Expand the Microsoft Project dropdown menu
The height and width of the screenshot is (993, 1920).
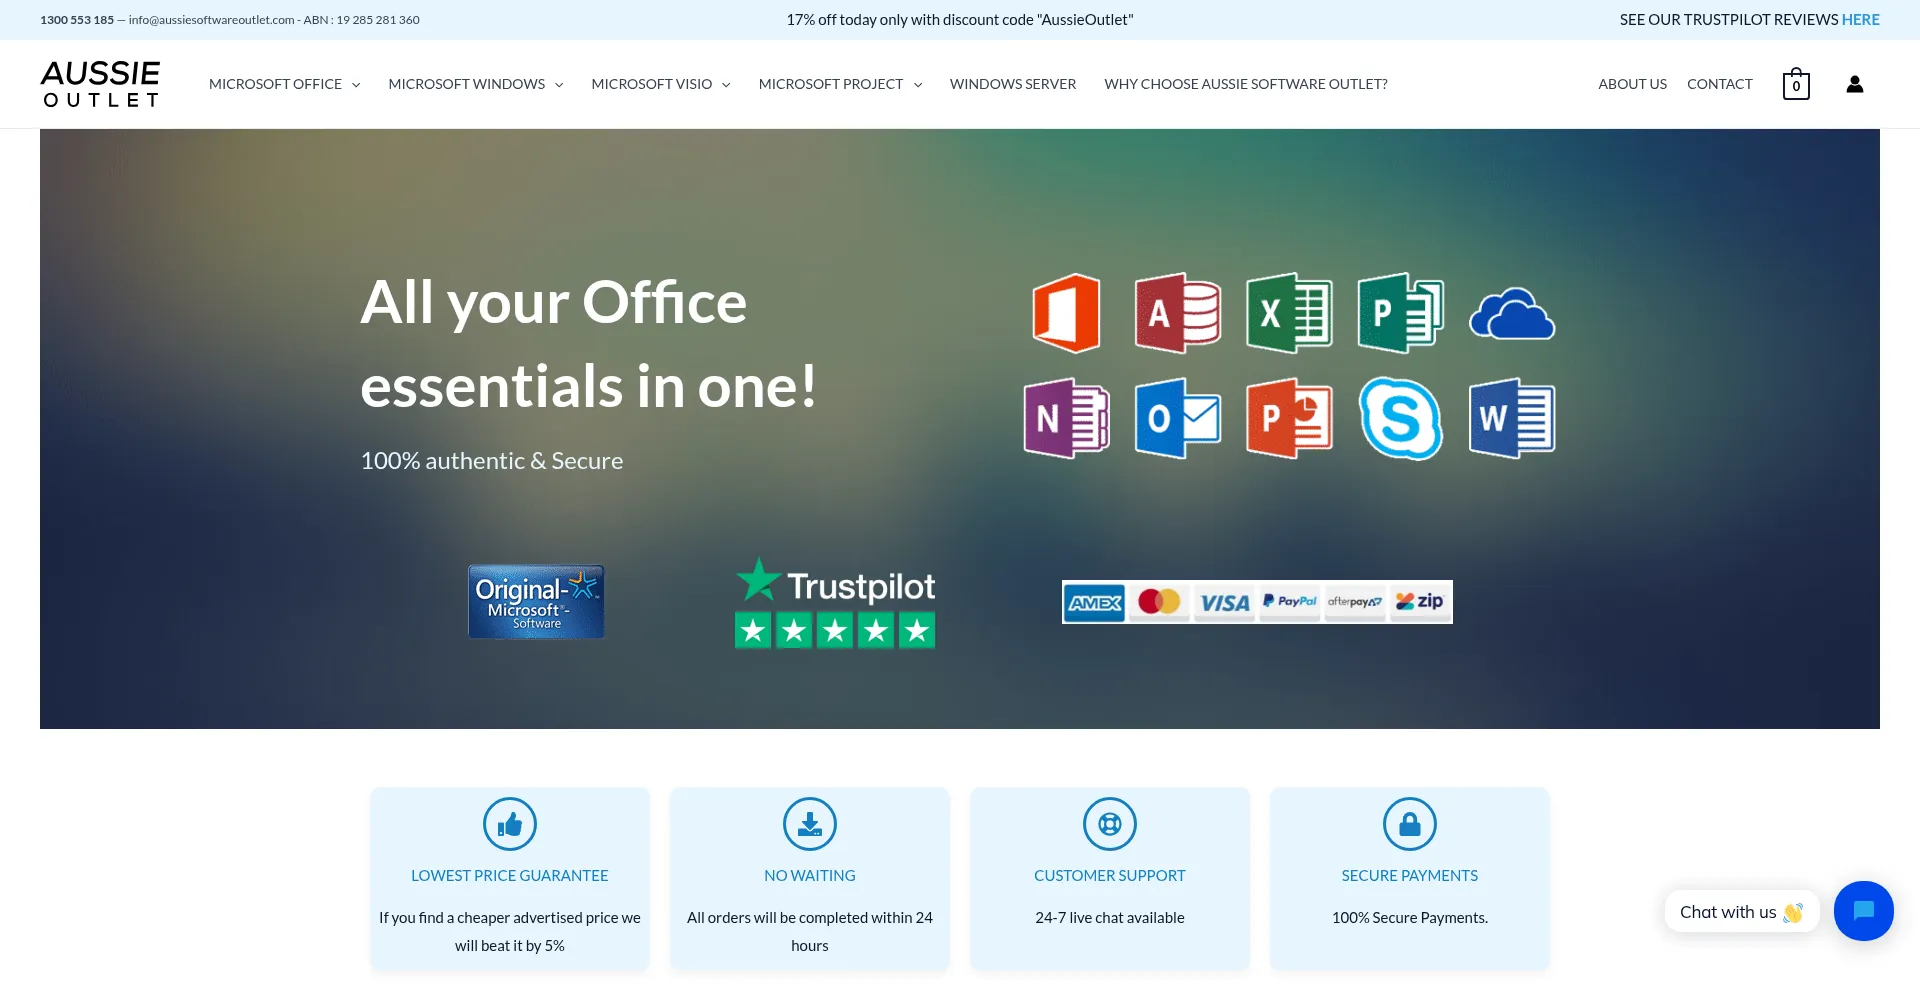(839, 85)
